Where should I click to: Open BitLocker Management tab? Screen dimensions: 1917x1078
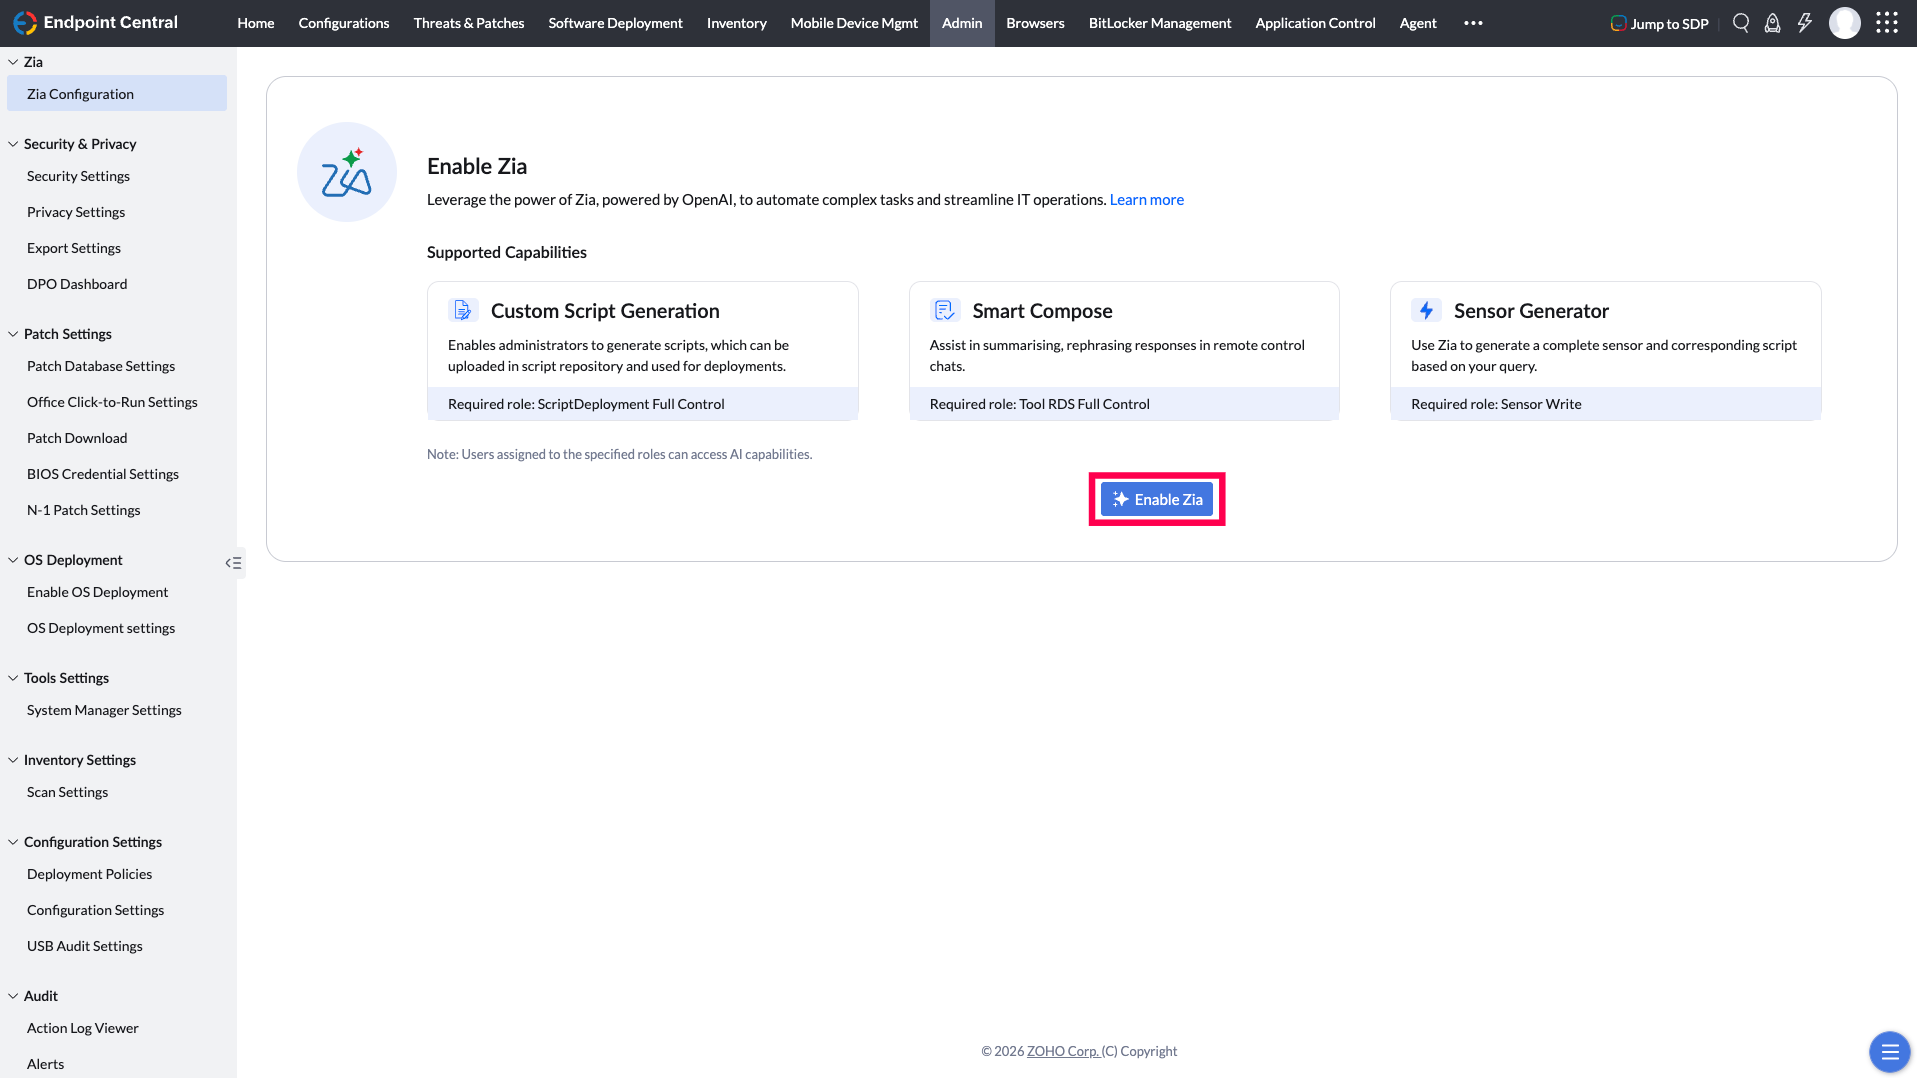coord(1160,23)
